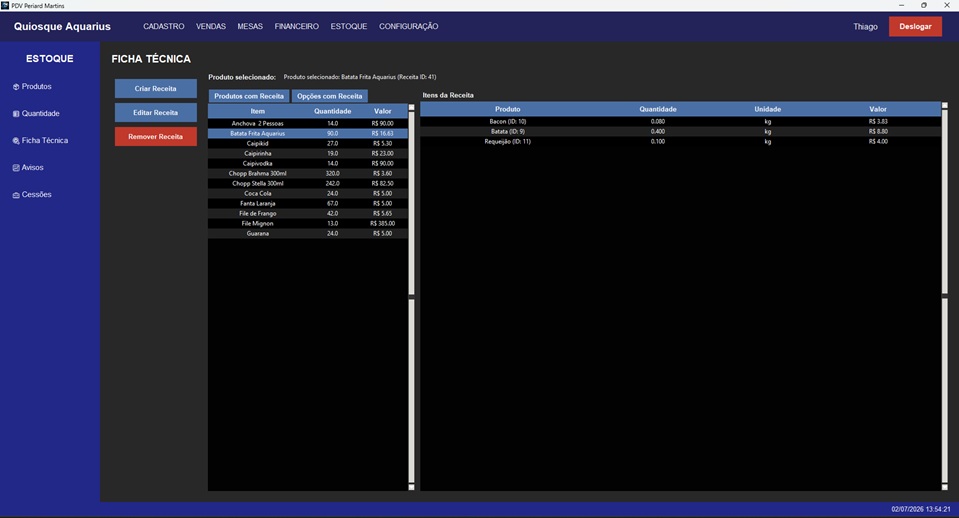Click the Remover Receita button
The width and height of the screenshot is (959, 518).
tap(155, 136)
